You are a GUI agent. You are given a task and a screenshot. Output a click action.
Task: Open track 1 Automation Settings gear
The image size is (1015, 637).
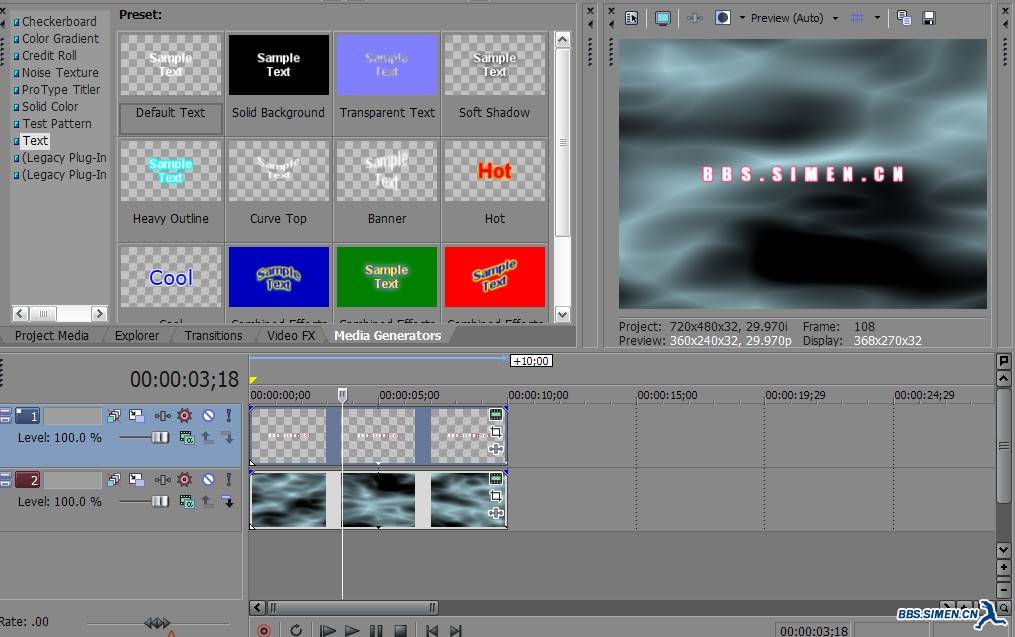[x=184, y=416]
